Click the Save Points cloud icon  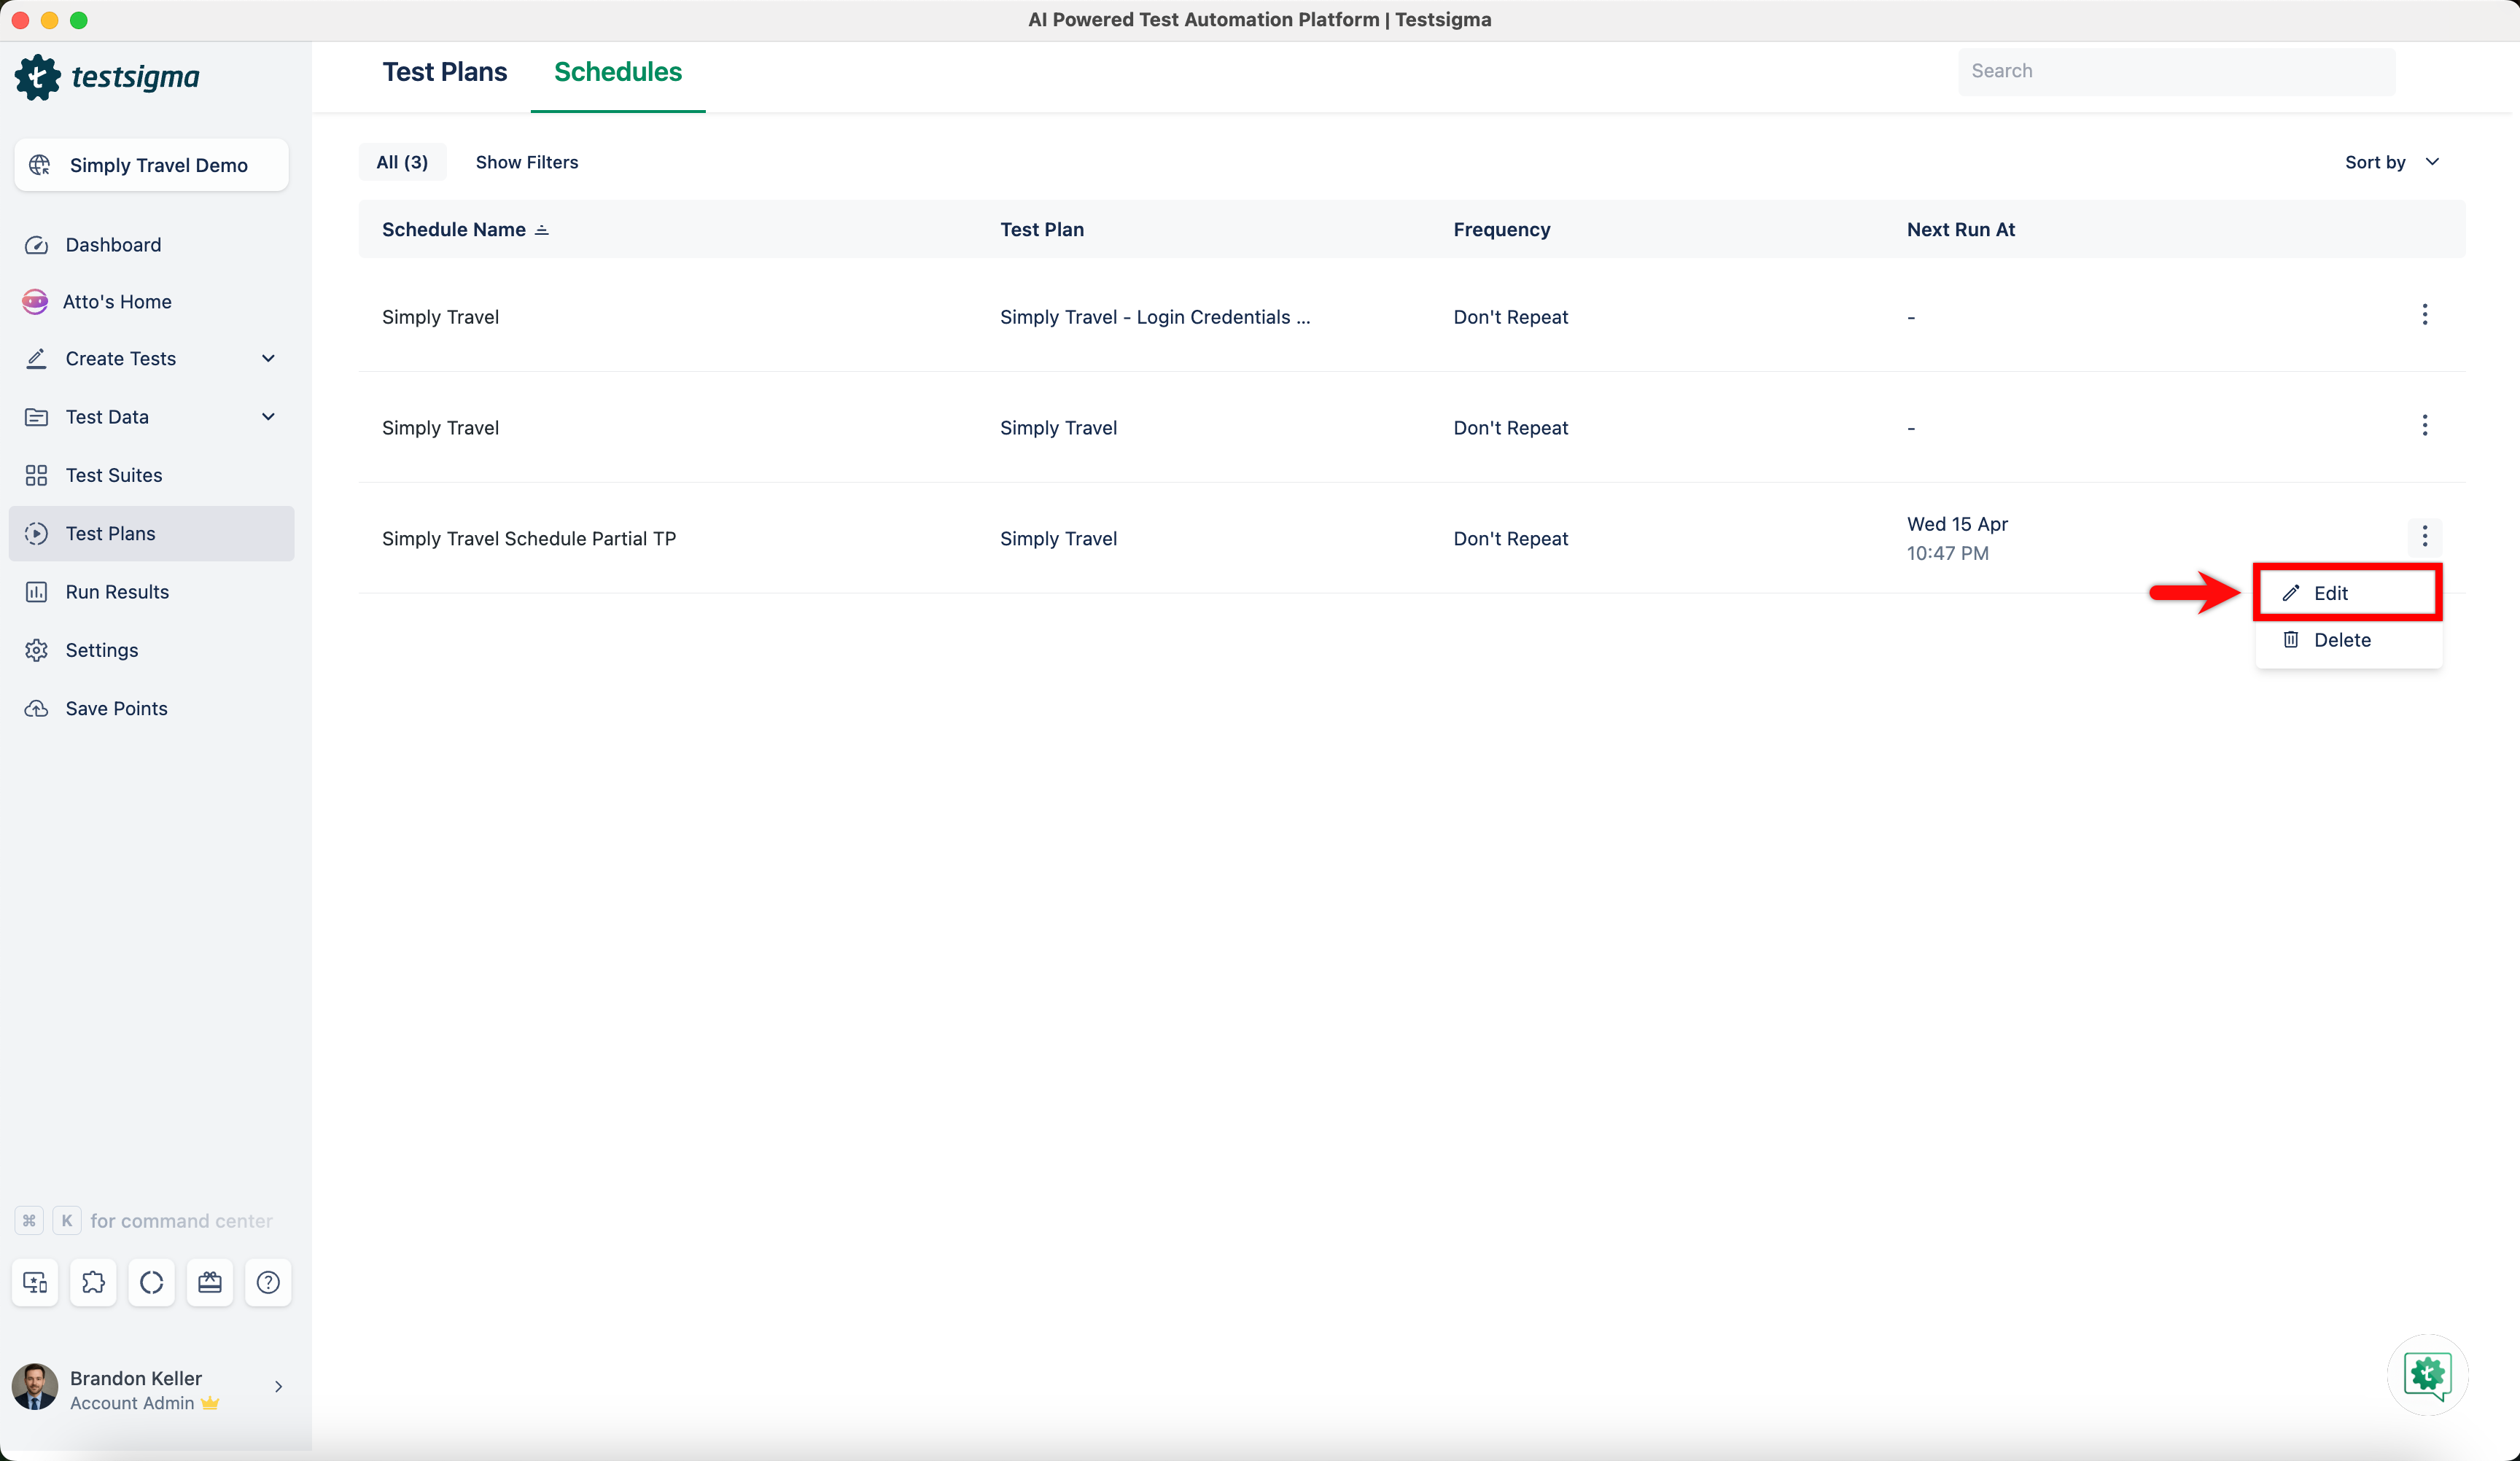[x=37, y=709]
